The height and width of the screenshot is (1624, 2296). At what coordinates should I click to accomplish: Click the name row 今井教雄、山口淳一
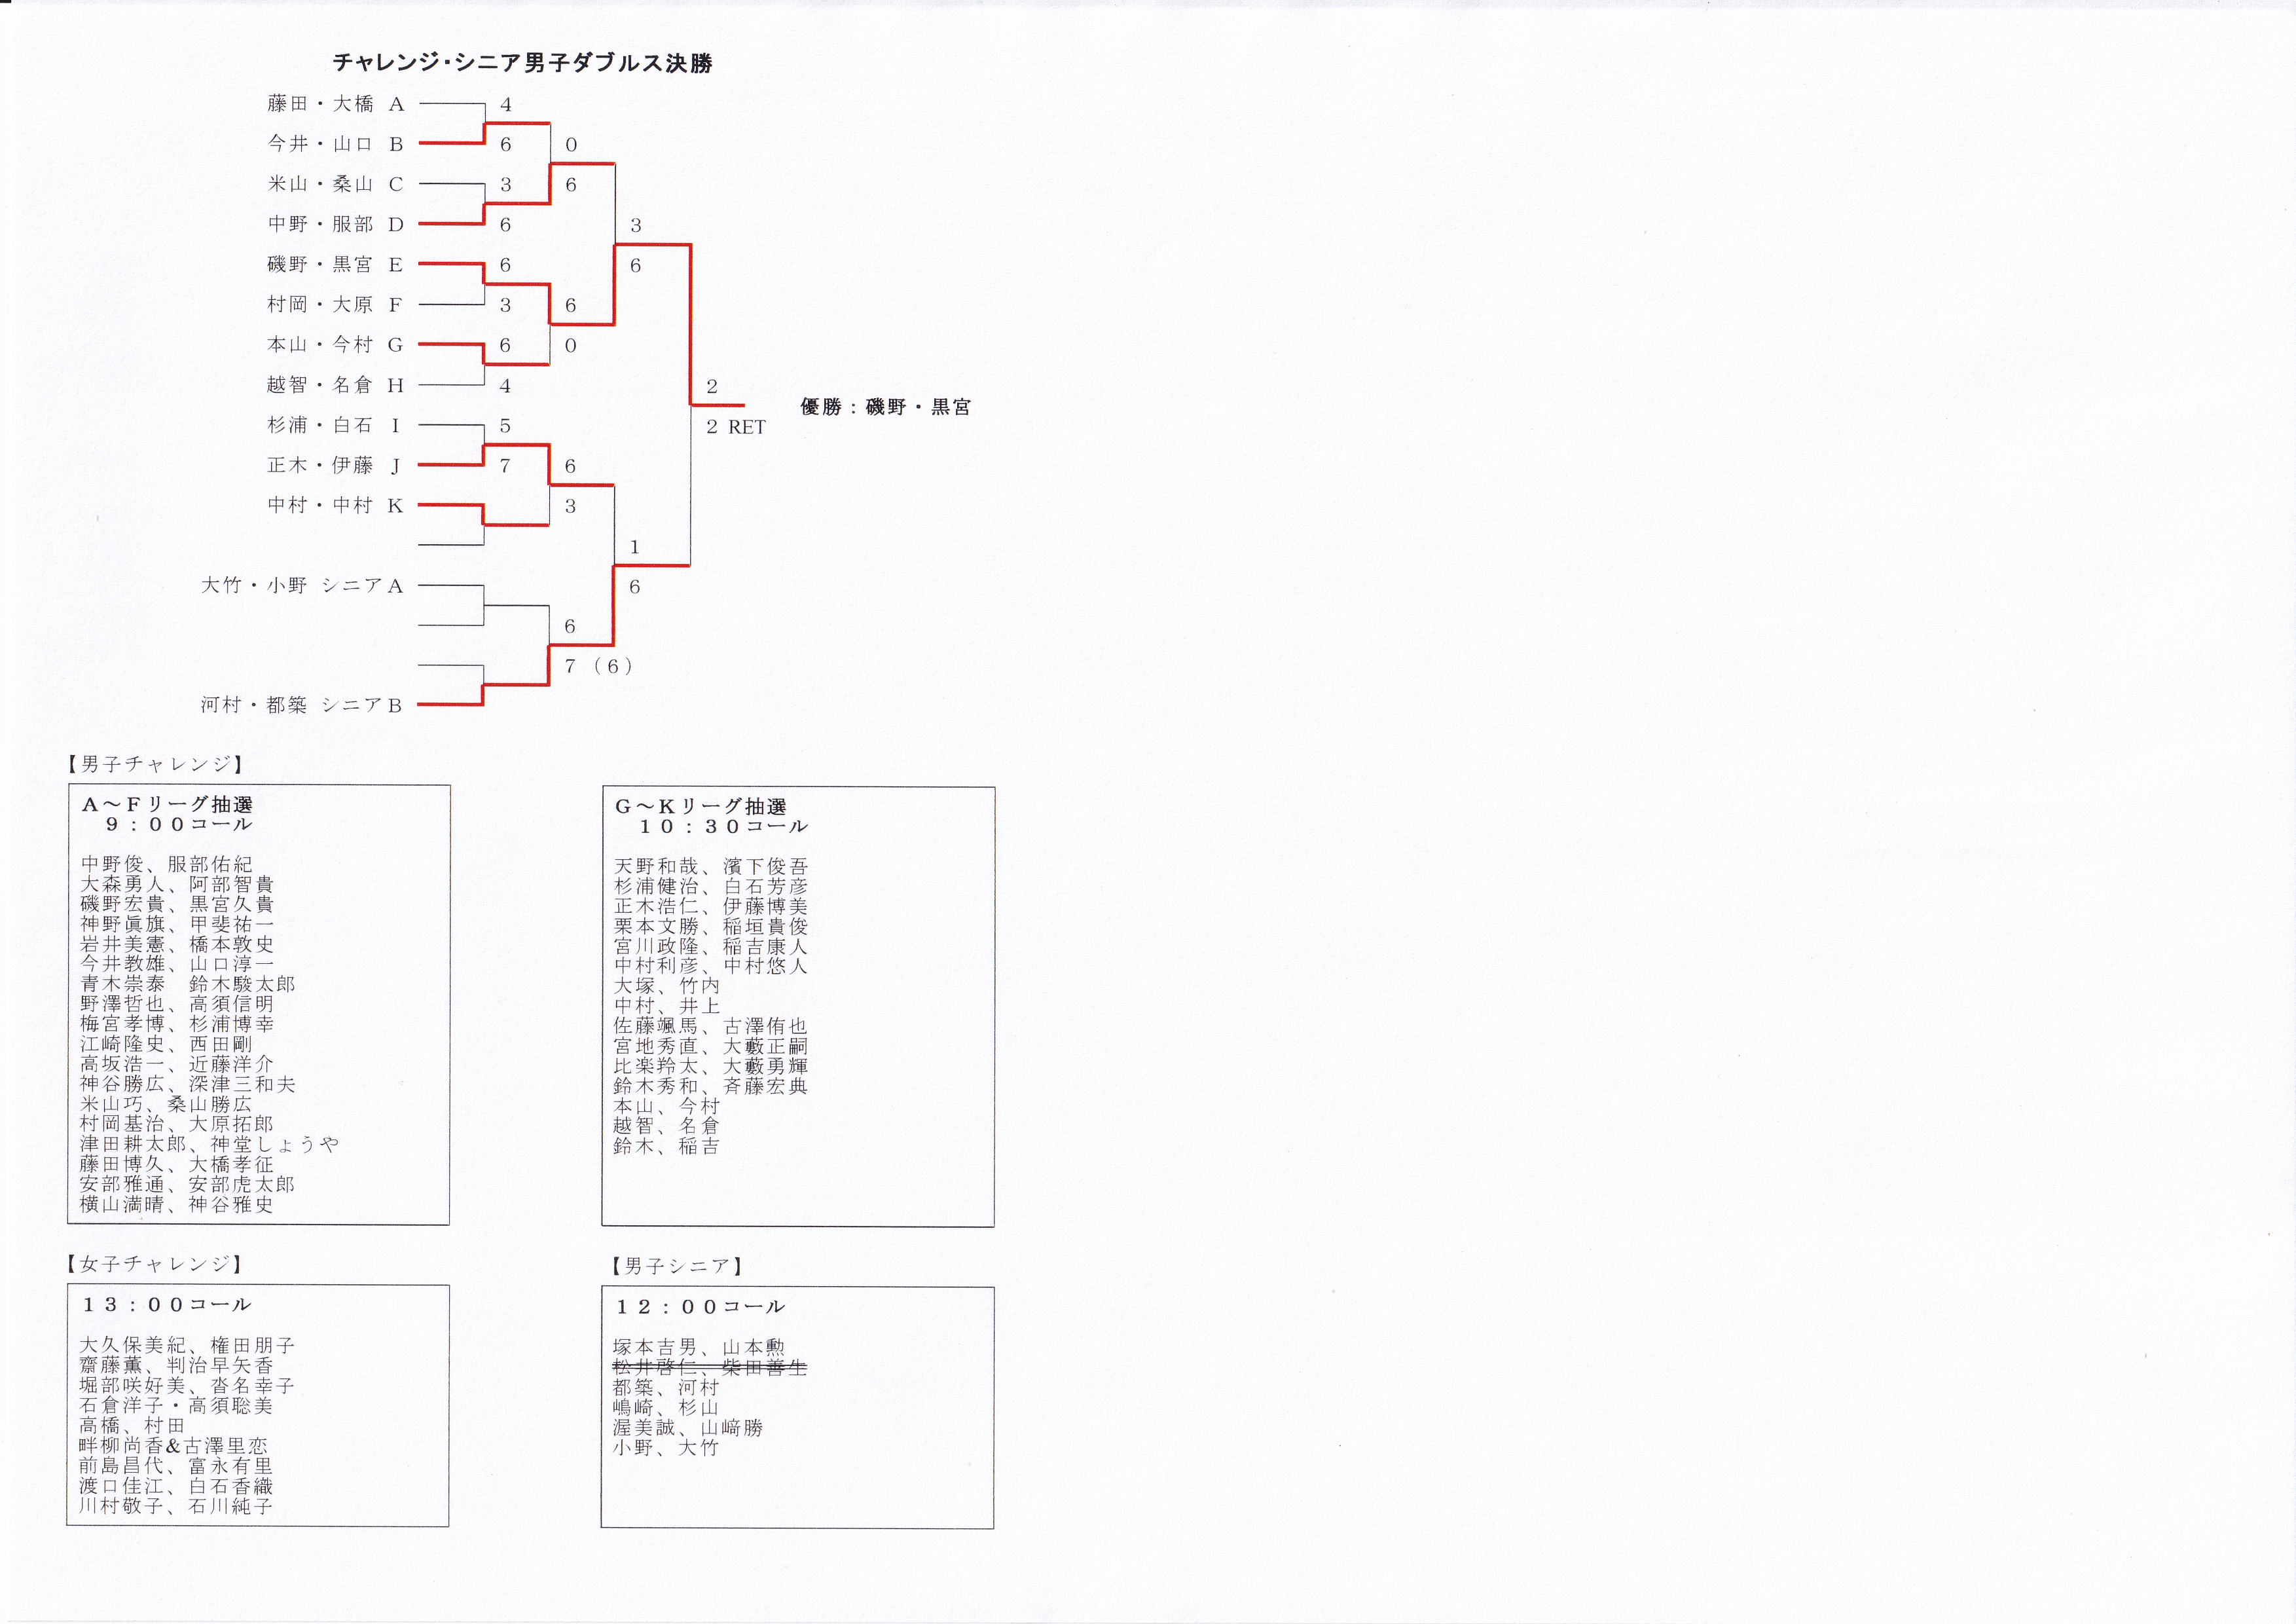pyautogui.click(x=177, y=964)
